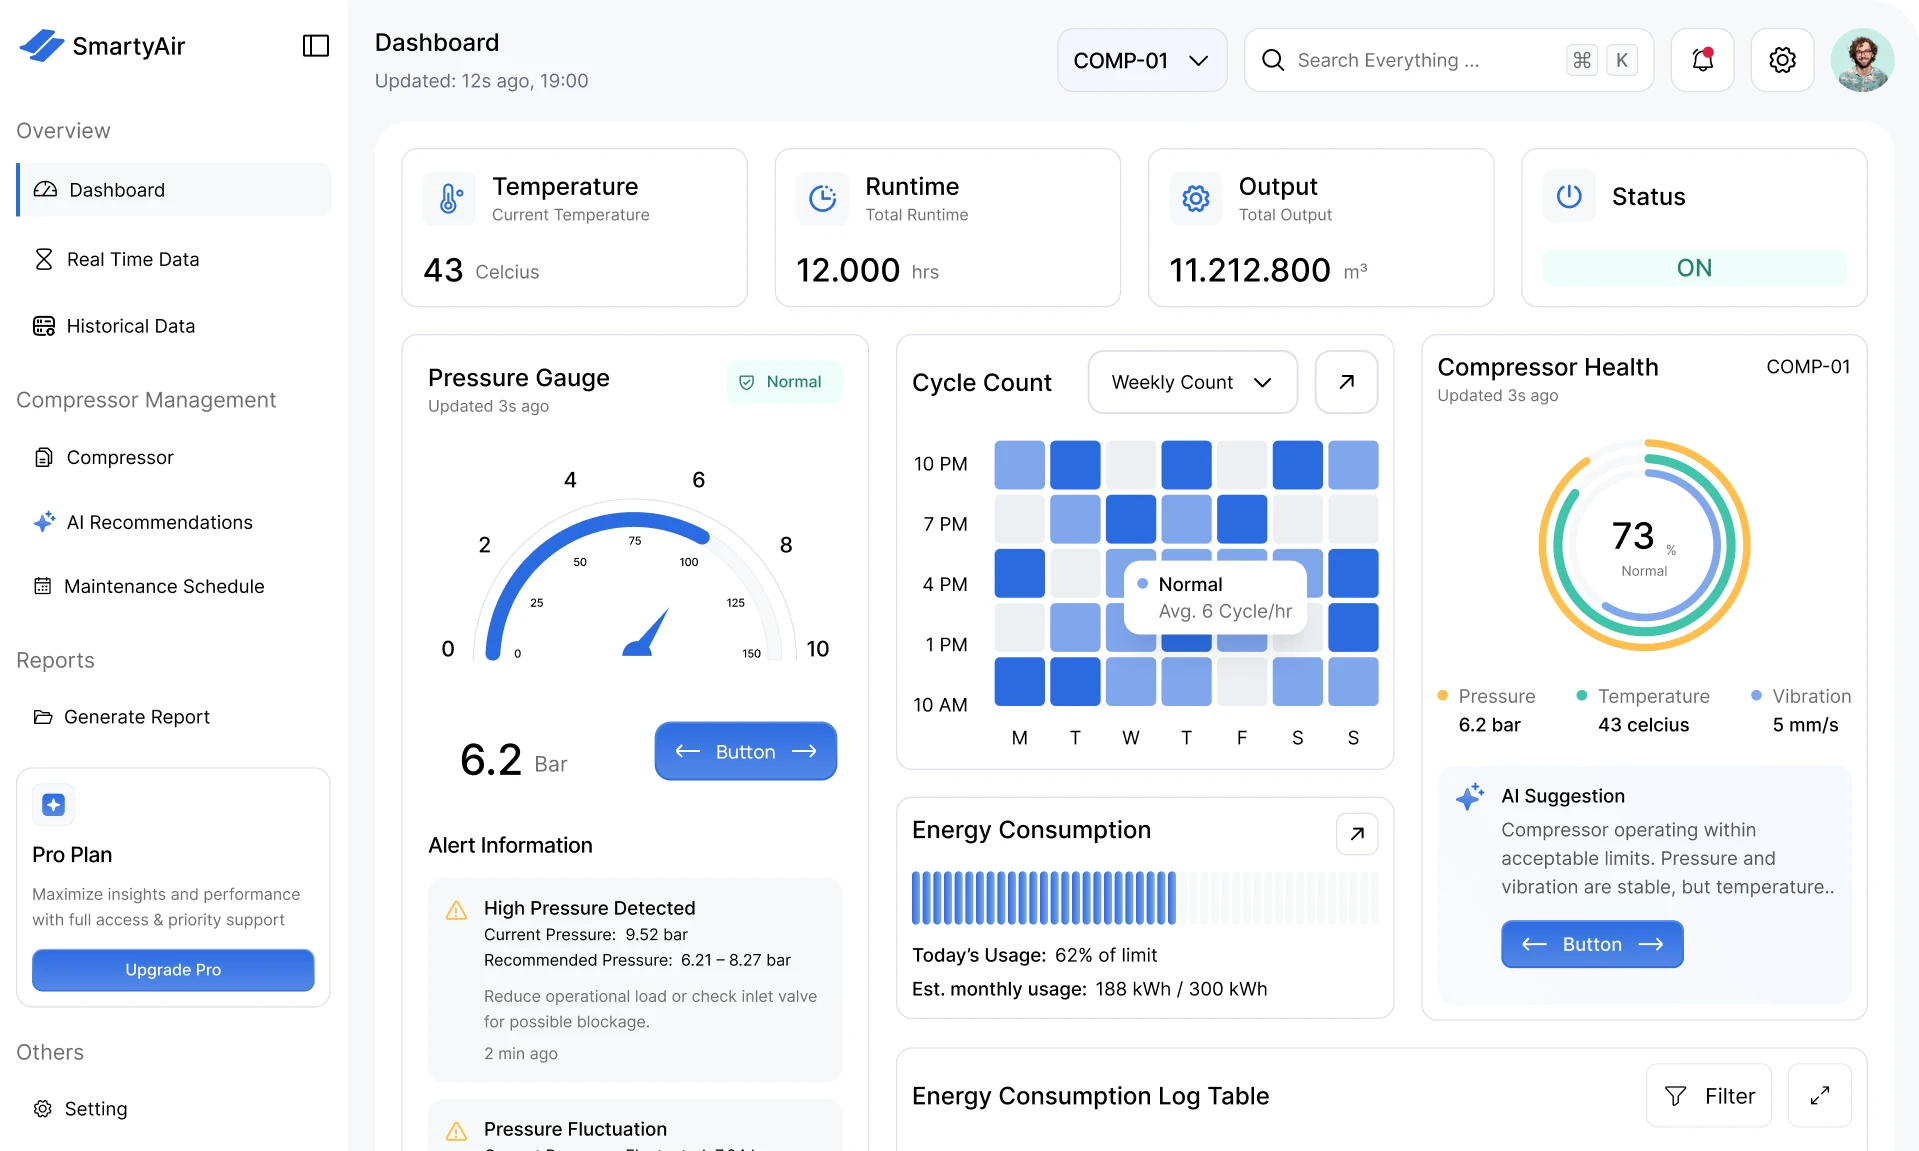Toggle the Normal status badge on Pressure Gauge
The width and height of the screenshot is (1919, 1151).
pyautogui.click(x=784, y=381)
